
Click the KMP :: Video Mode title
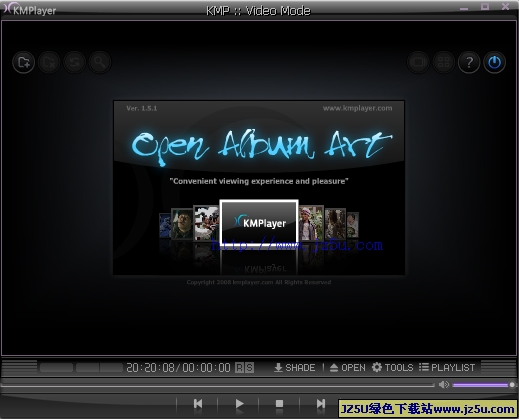pyautogui.click(x=258, y=11)
